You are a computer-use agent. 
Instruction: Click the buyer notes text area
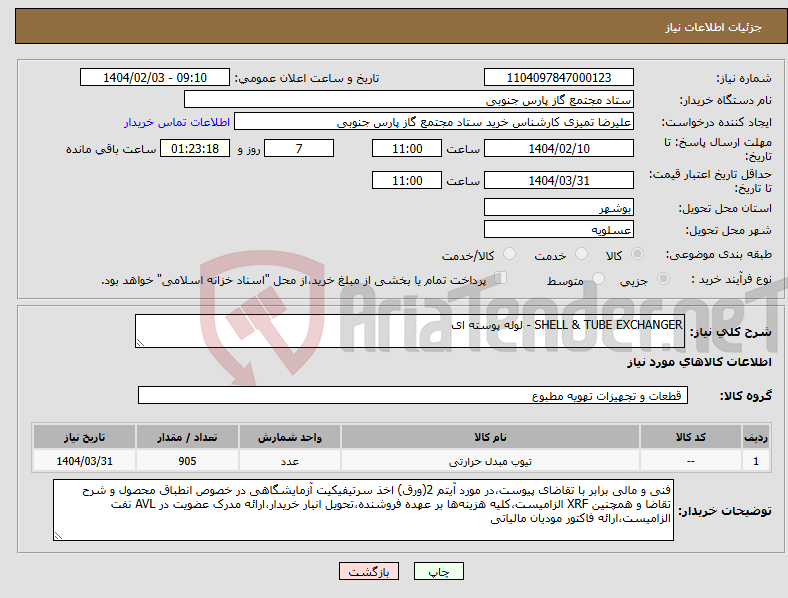pyautogui.click(x=363, y=510)
